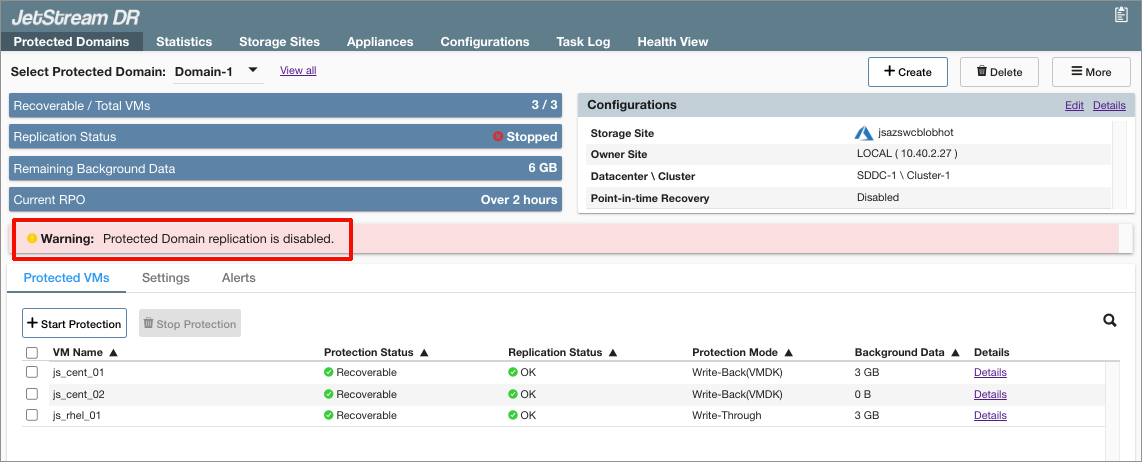
Task: Click the Create protected domain button
Action: 908,72
